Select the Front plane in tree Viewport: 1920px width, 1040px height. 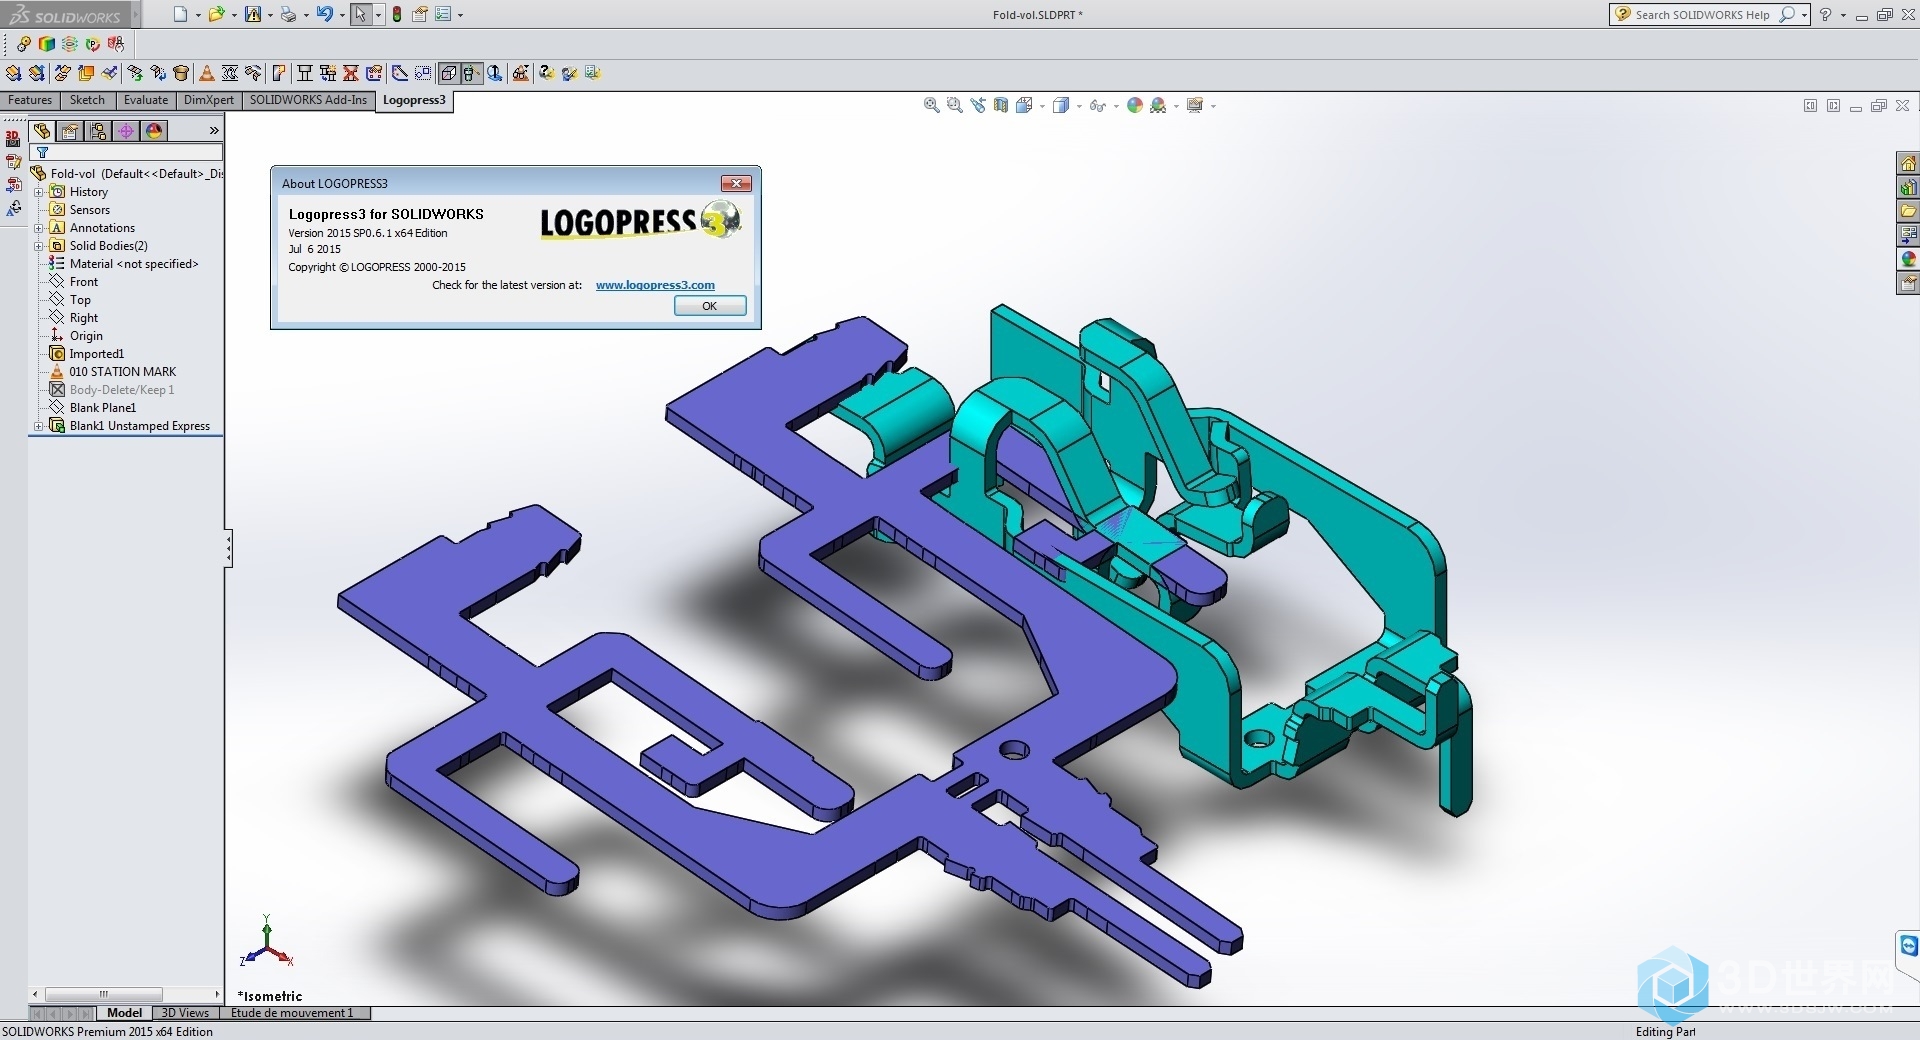(x=84, y=282)
